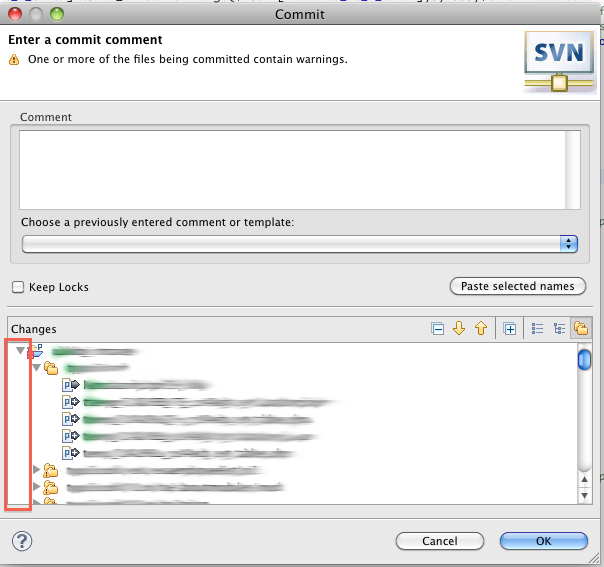Expand the topmost collapsed folder in Changes
The height and width of the screenshot is (567, 604).
tap(37, 470)
